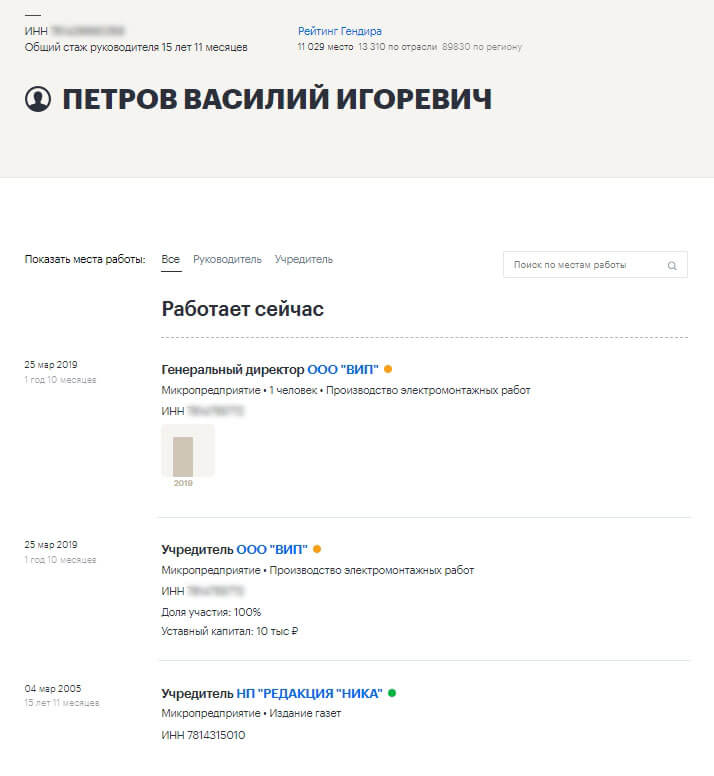Click the "Уставный капитал: 10 тыс ₽" text
The height and width of the screenshot is (776, 714).
pos(230,631)
